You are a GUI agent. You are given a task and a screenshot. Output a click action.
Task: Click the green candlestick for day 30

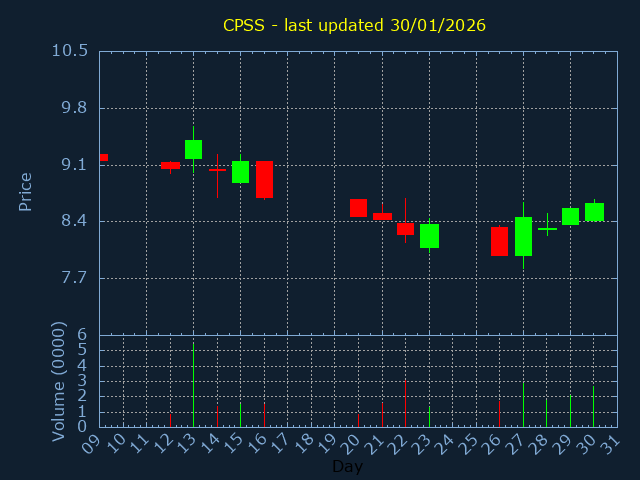(594, 212)
